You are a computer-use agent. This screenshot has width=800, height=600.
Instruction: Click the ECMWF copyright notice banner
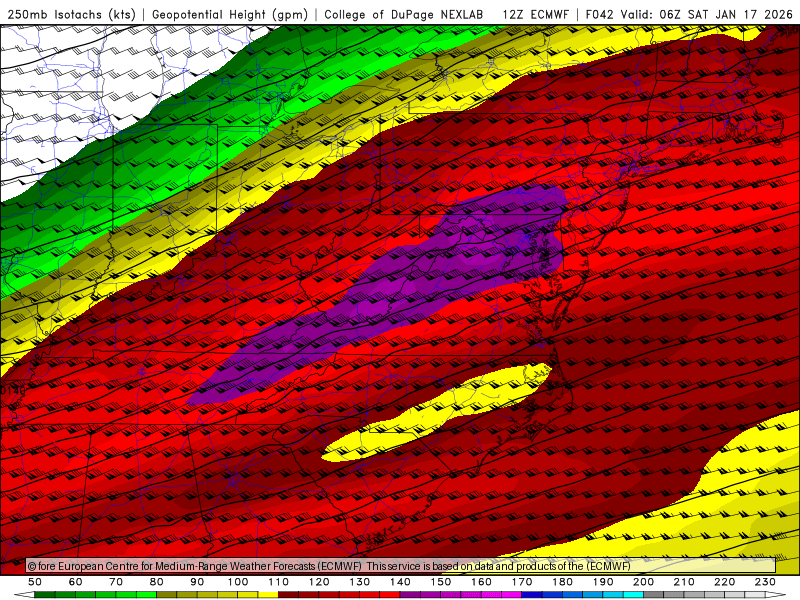click(x=401, y=566)
